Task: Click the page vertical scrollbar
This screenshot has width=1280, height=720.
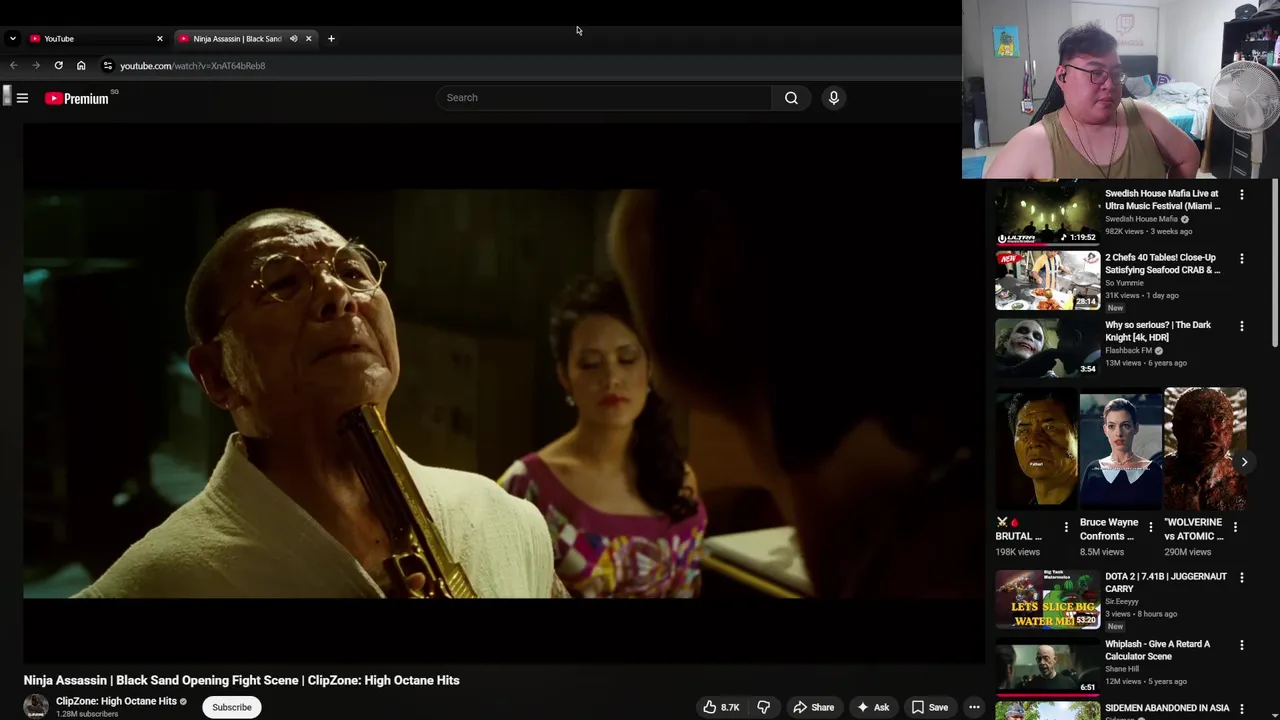Action: [x=1275, y=265]
